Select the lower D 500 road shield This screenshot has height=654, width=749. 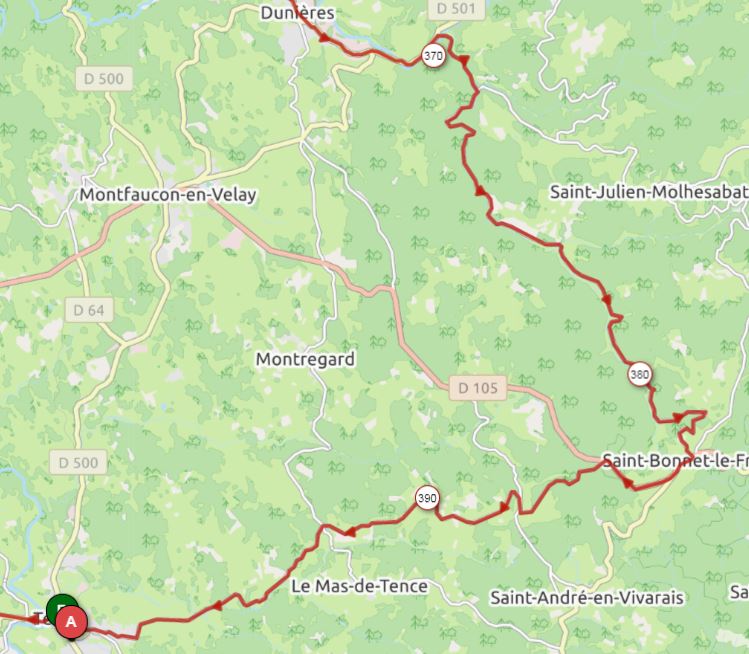[x=78, y=462]
